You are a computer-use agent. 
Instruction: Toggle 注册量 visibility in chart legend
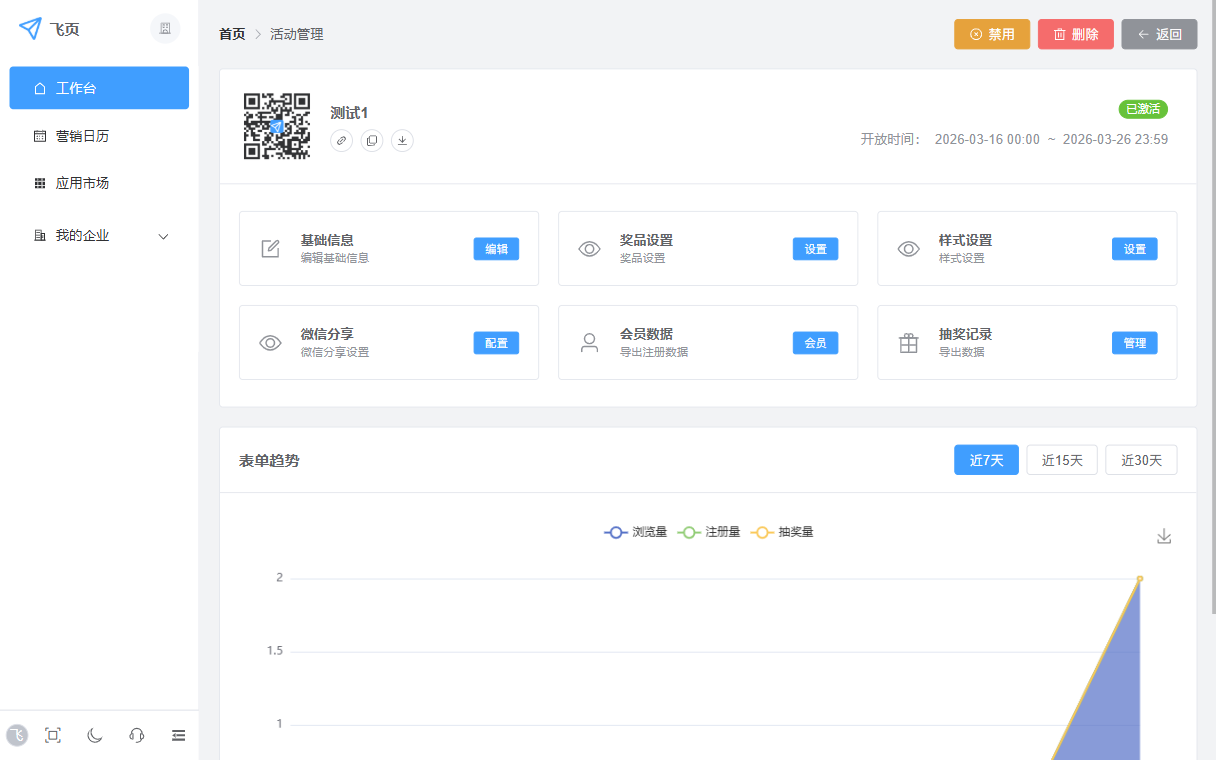pos(709,532)
